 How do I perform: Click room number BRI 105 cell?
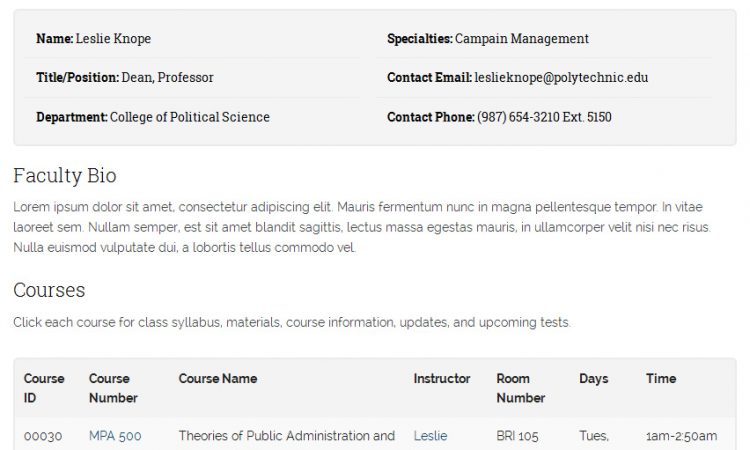tap(517, 436)
